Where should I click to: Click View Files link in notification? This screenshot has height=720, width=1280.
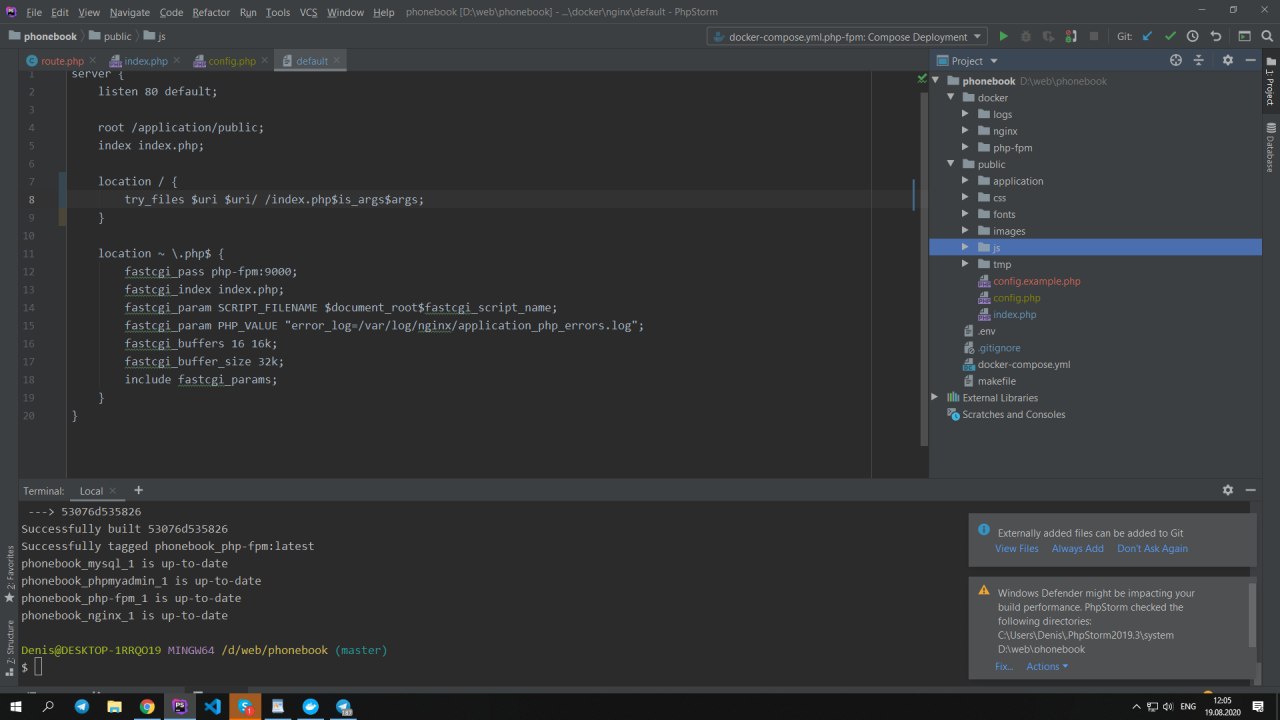[1016, 548]
